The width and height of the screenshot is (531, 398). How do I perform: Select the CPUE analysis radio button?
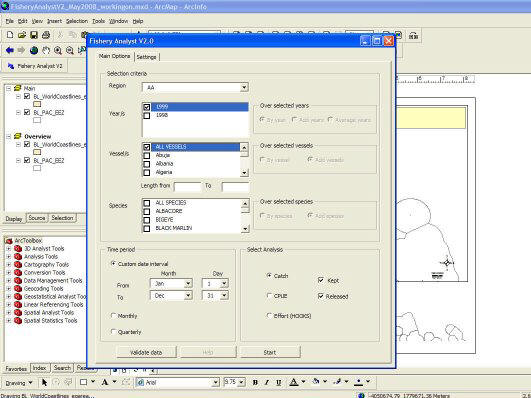tap(269, 296)
